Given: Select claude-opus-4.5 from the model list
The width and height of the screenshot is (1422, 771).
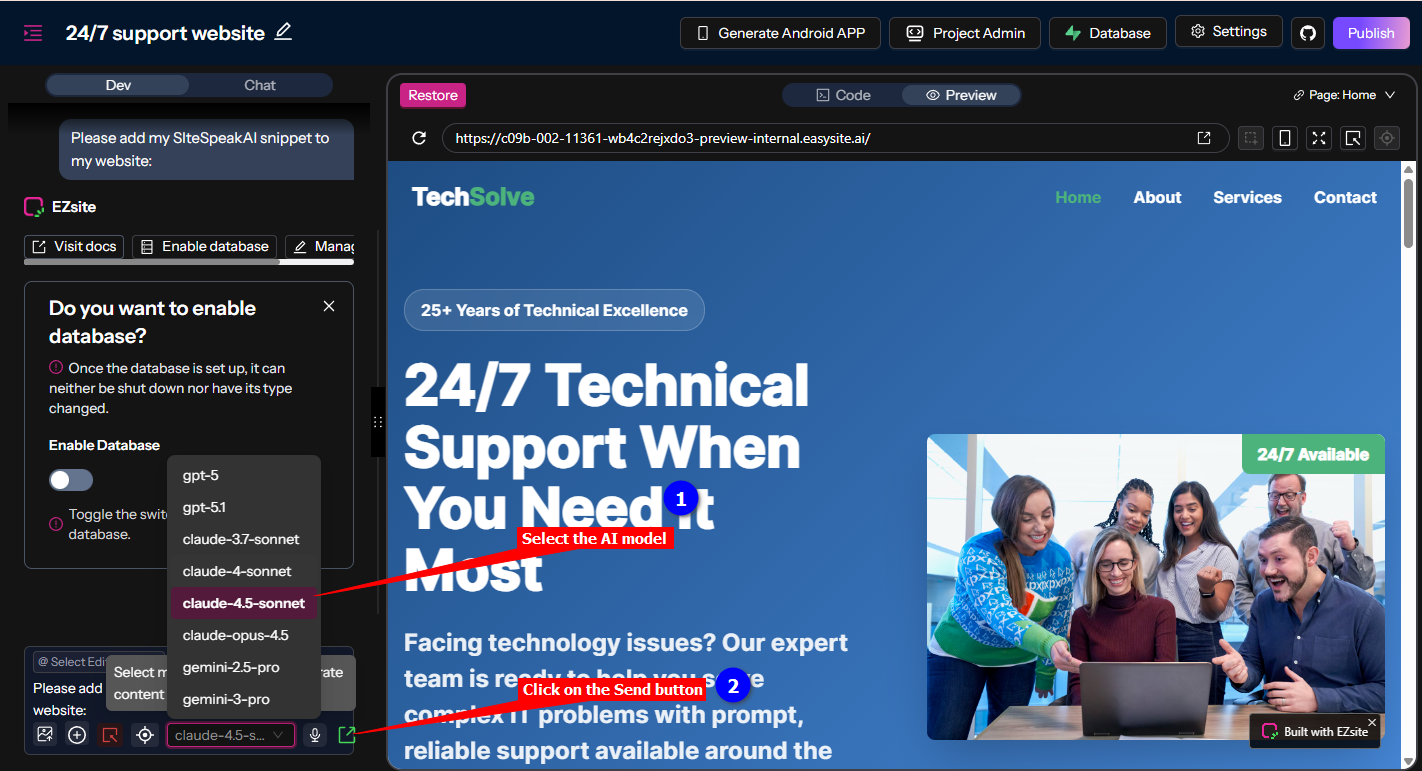Looking at the screenshot, I should click(x=235, y=635).
